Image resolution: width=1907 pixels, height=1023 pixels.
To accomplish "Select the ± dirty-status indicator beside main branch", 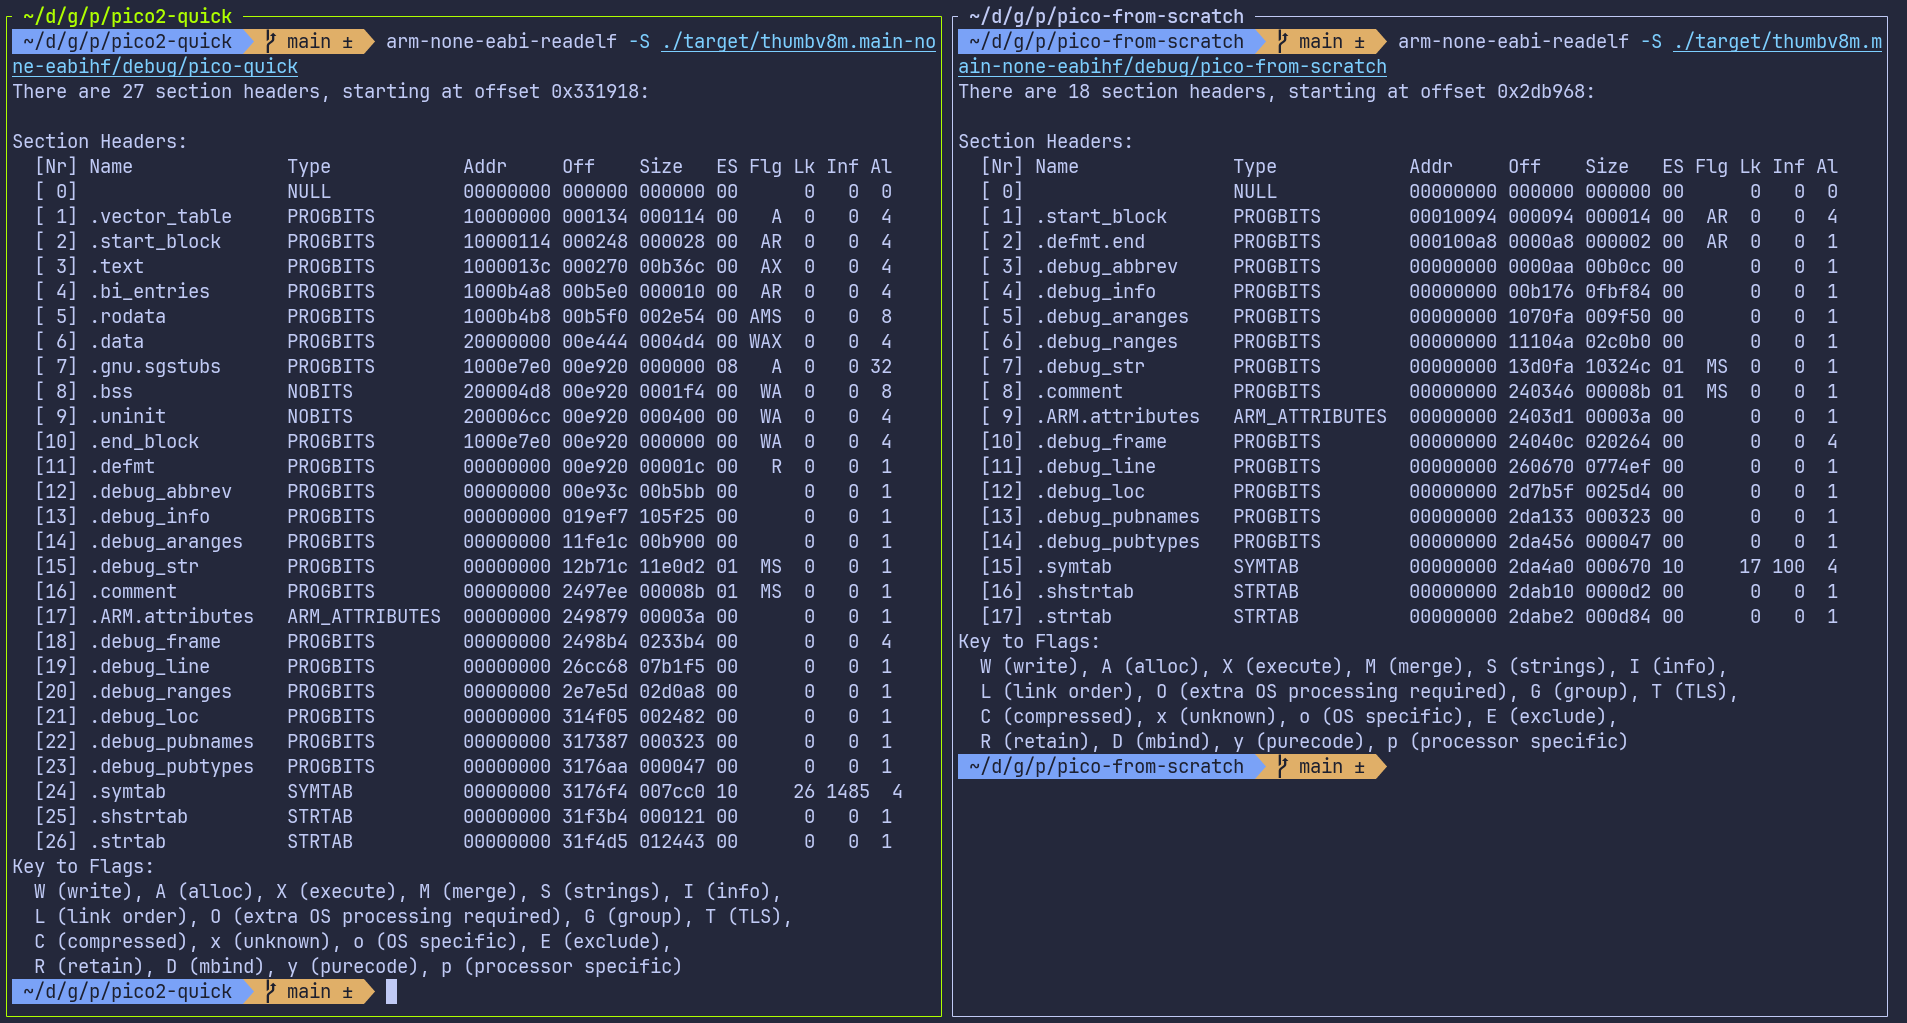I will point(348,42).
